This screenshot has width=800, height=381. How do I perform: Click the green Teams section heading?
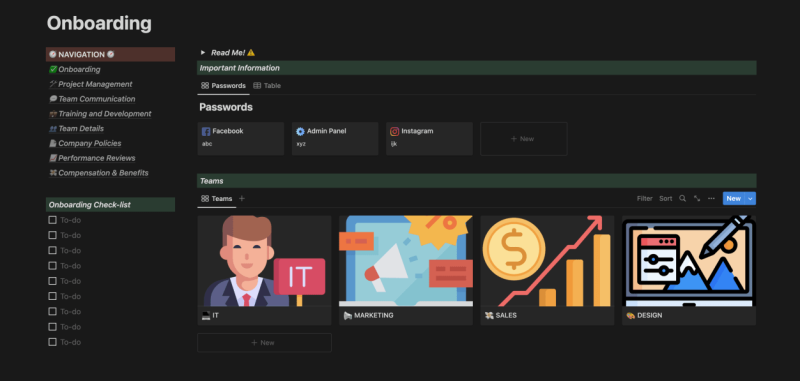[477, 181]
